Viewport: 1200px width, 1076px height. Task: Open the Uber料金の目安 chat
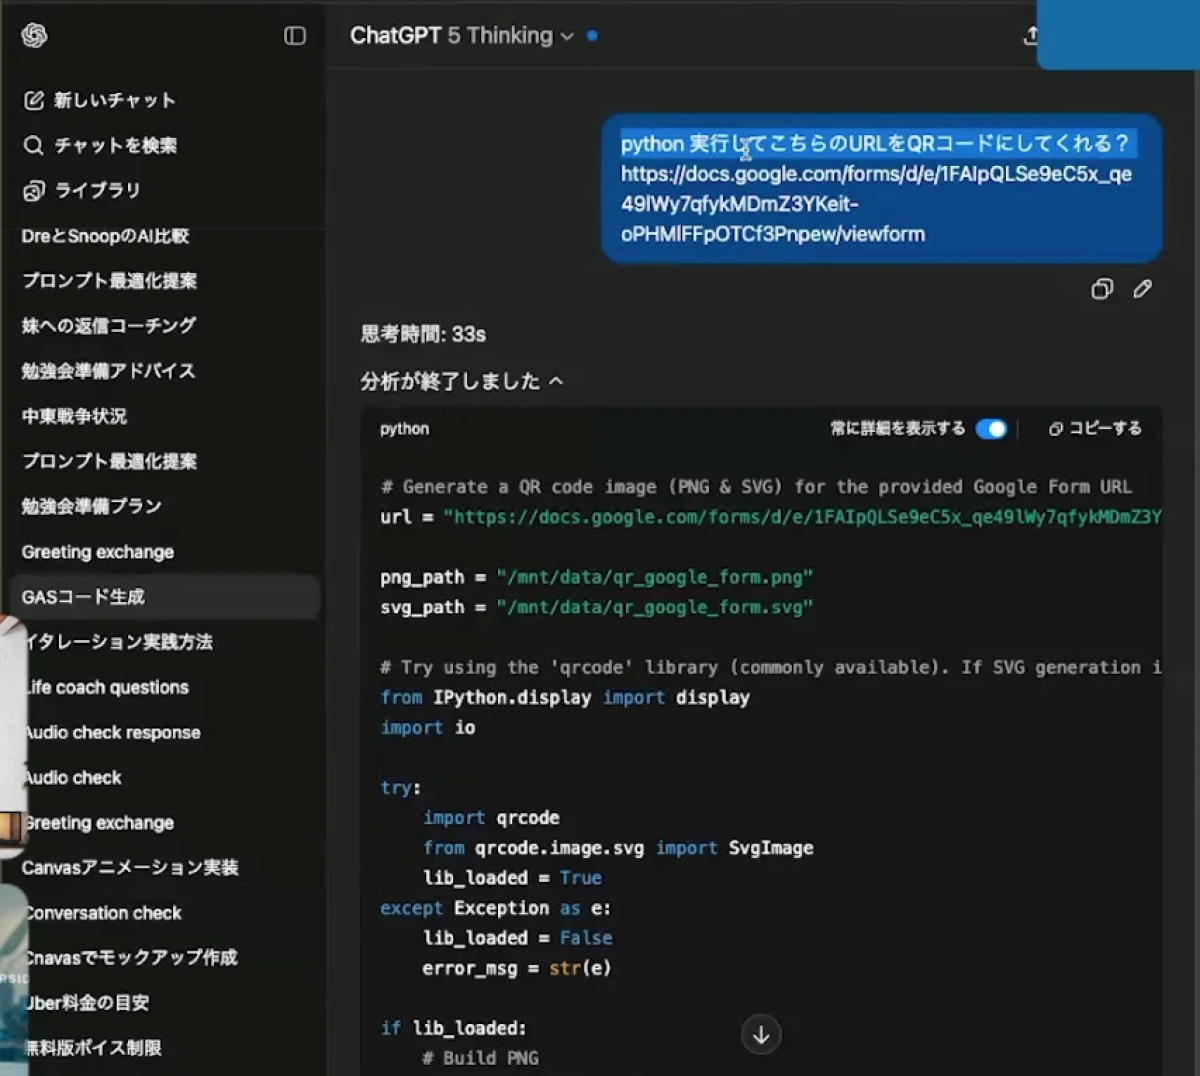[x=87, y=1002]
